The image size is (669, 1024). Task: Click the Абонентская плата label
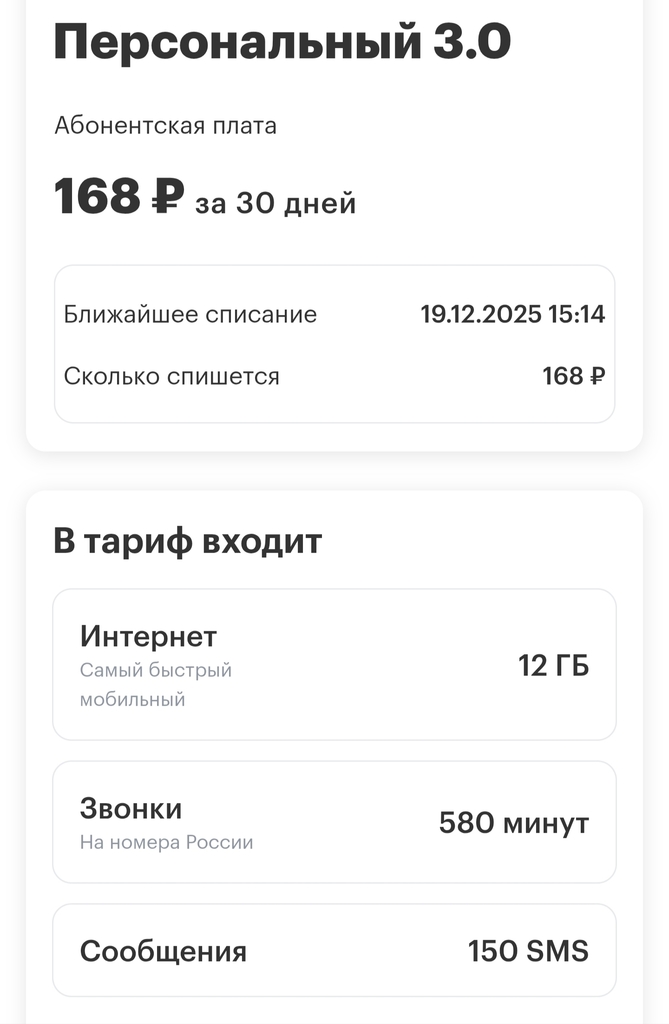165,126
